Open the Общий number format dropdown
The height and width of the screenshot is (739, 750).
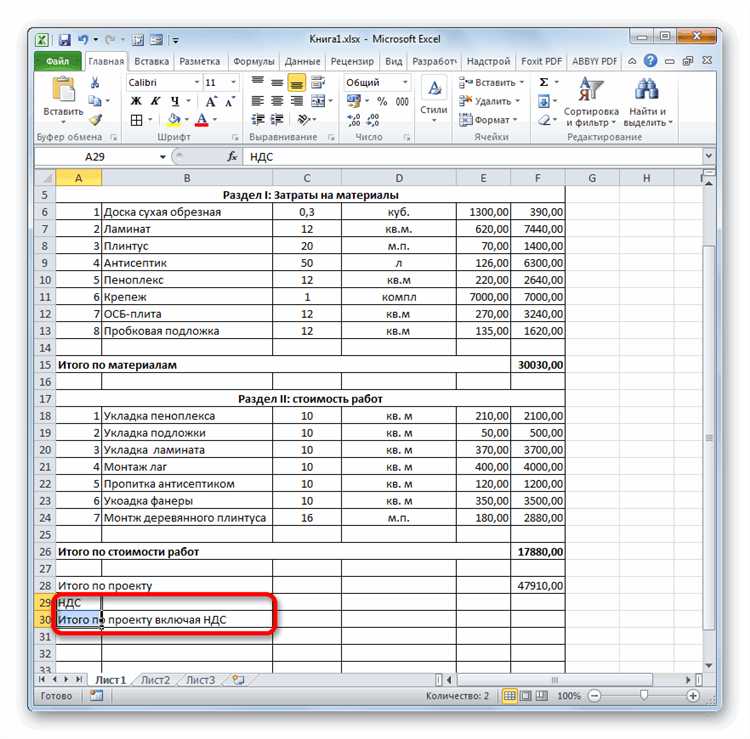(405, 82)
